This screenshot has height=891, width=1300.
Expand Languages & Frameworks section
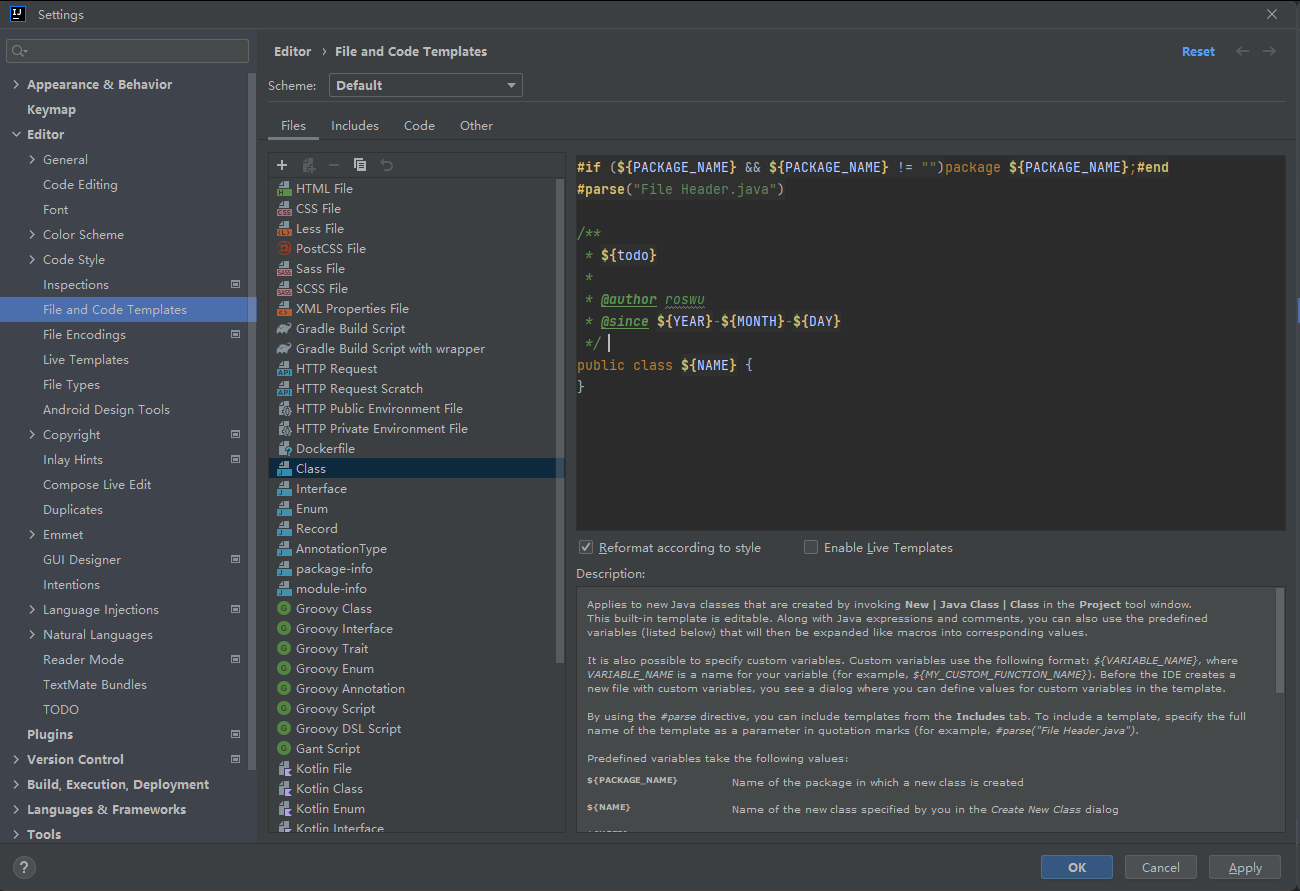(16, 809)
